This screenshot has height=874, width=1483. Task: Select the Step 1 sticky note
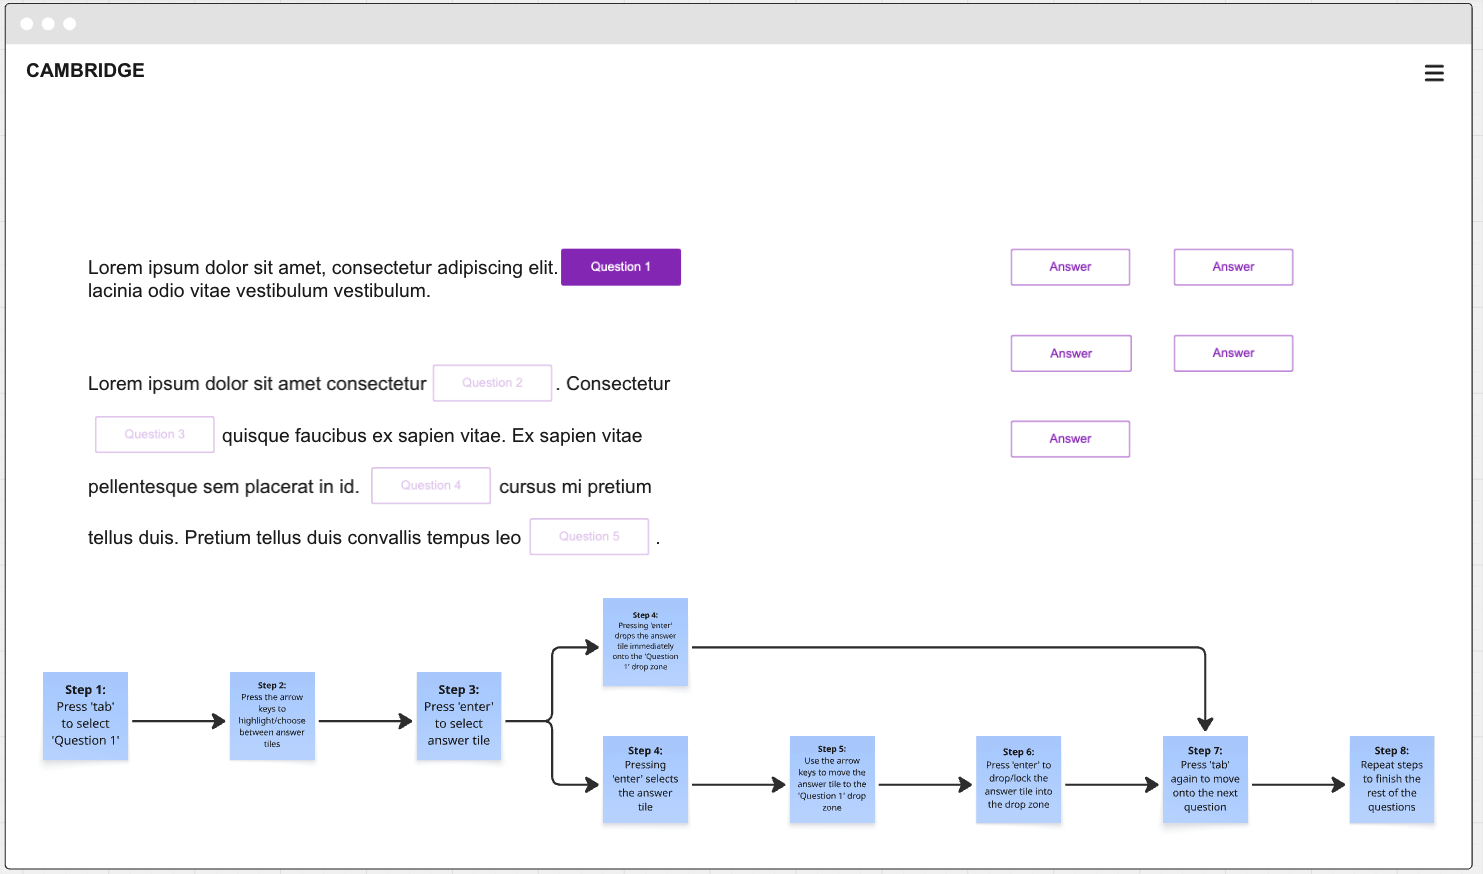point(85,716)
